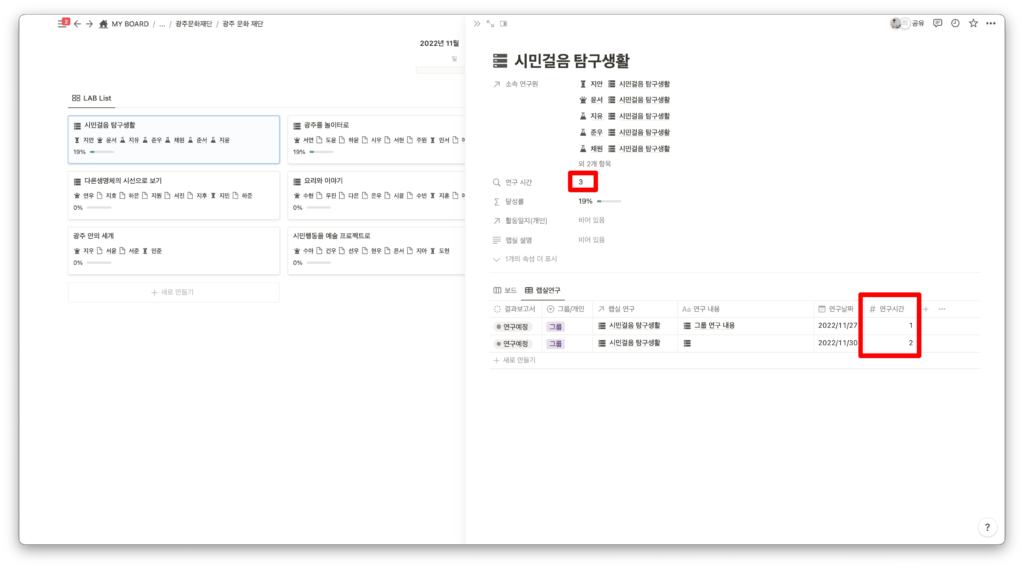Open the sidebar menu with notification badge
The width and height of the screenshot is (1024, 568).
[x=63, y=23]
